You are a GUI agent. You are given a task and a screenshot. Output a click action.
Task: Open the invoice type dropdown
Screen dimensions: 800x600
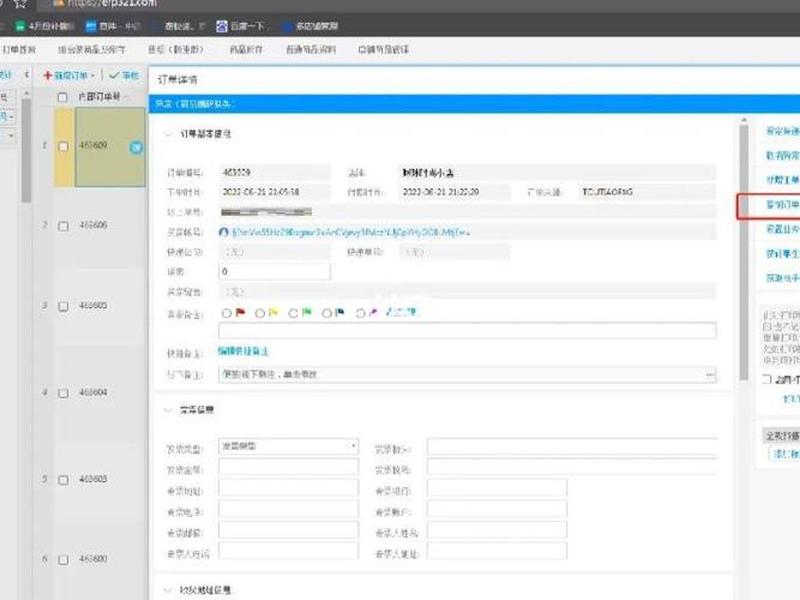tap(288, 446)
